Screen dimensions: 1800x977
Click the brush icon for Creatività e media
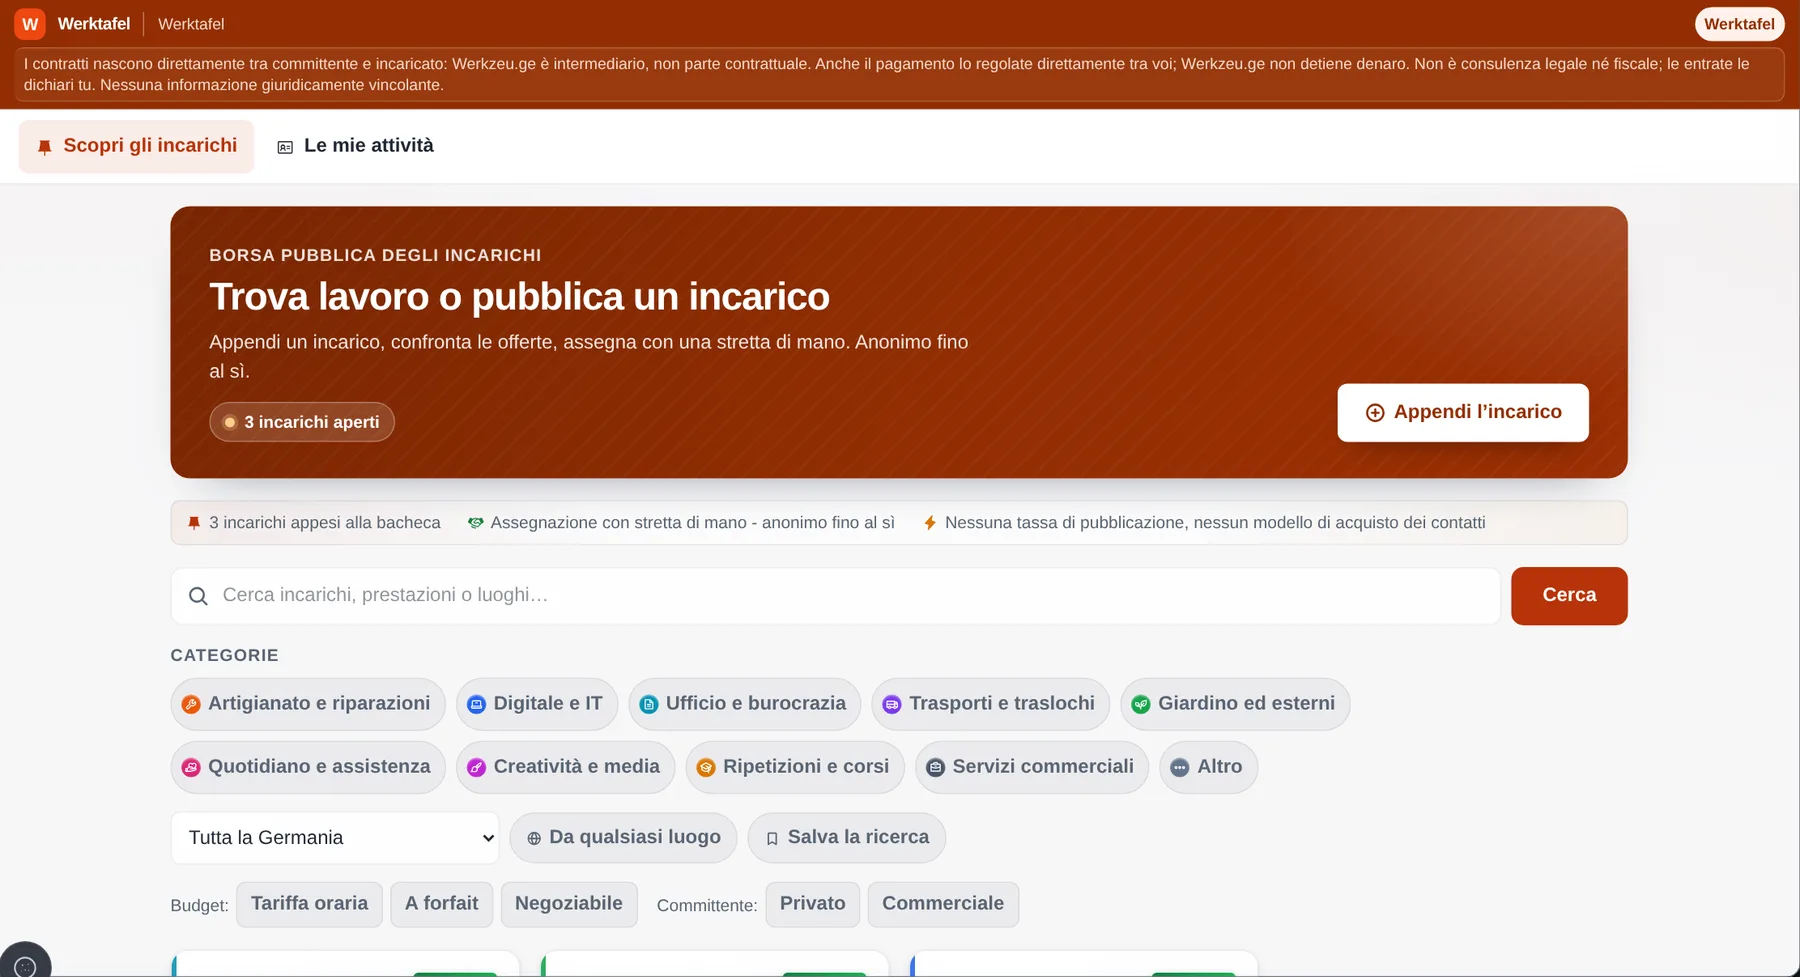[x=477, y=768]
